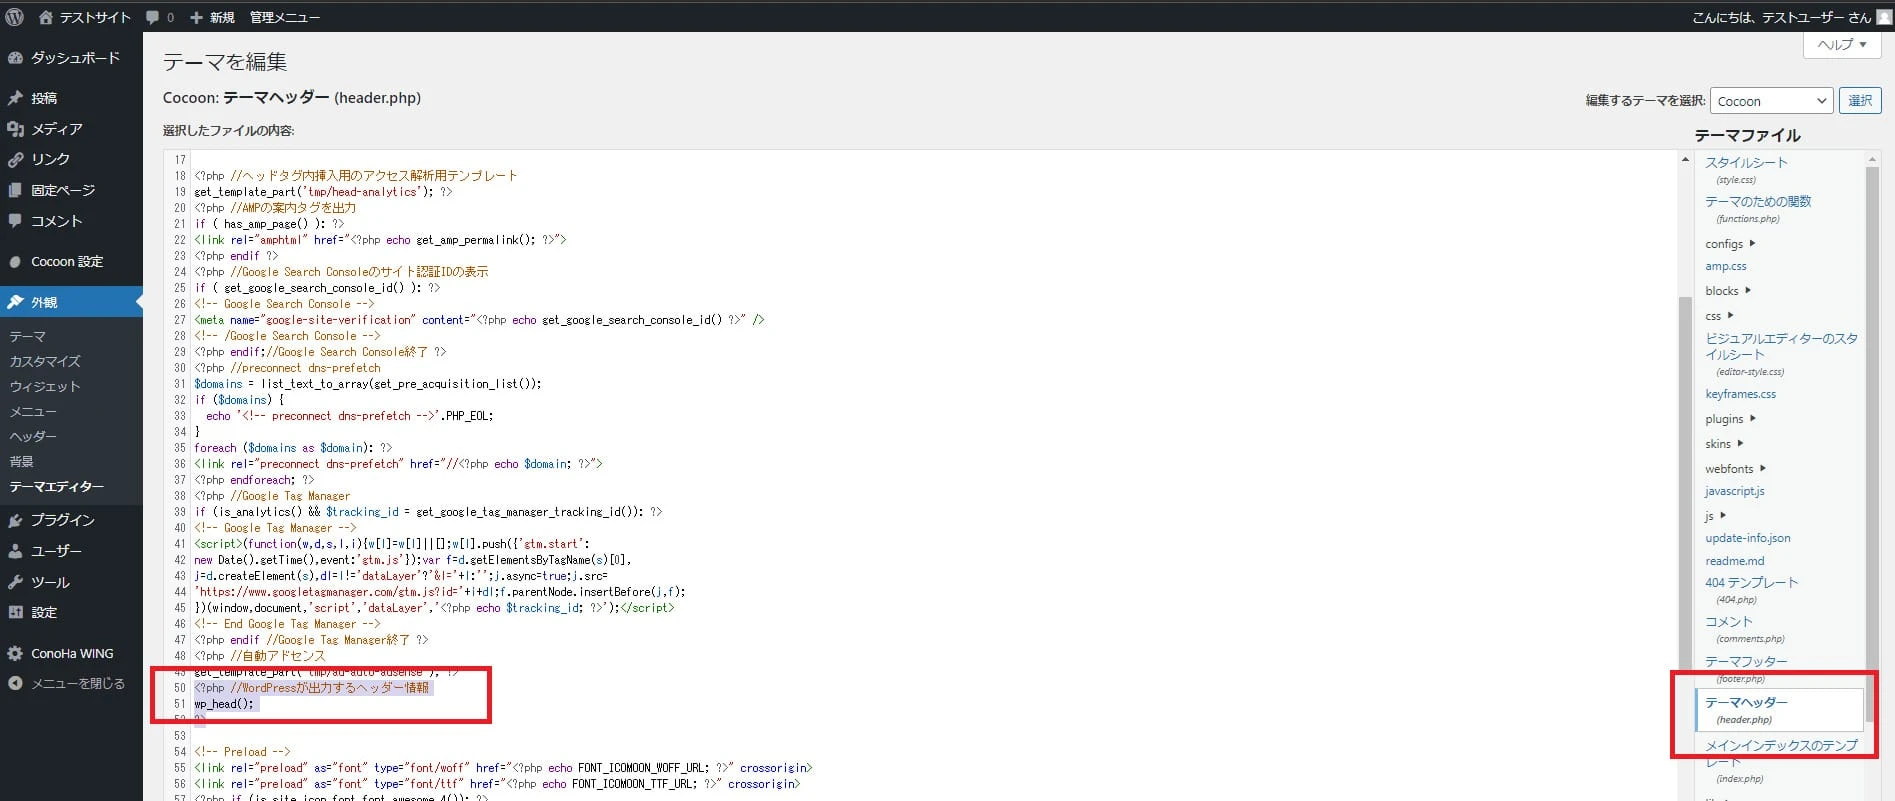Click the ツール wrench icon
Image resolution: width=1895 pixels, height=801 pixels.
[x=15, y=582]
